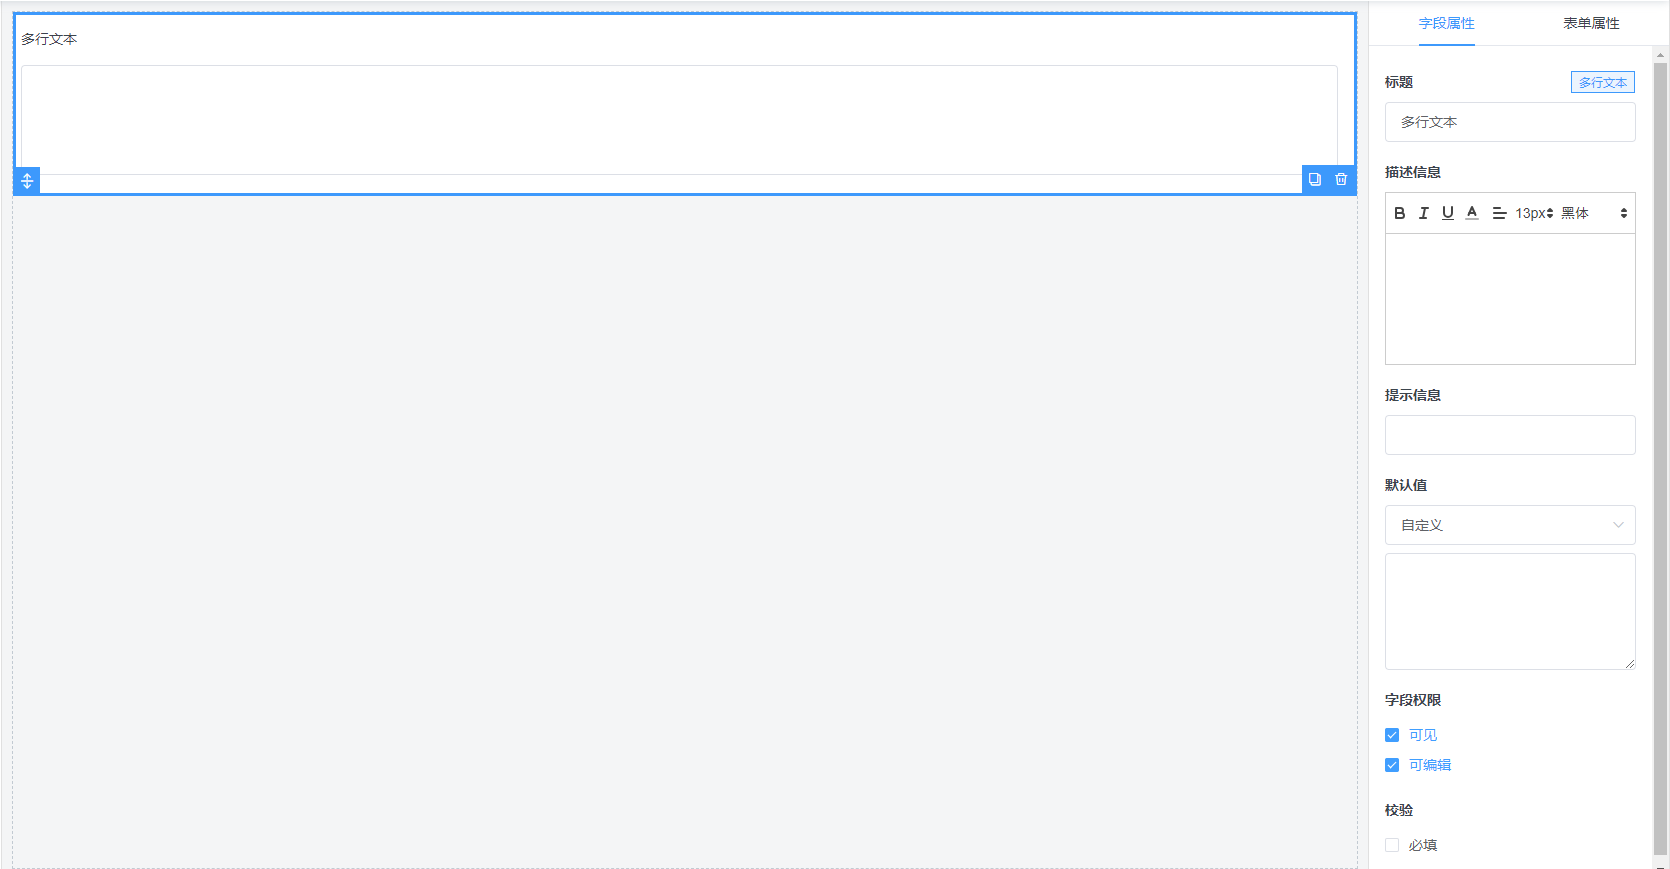
Task: Copy the 多行文本 field using duplicate icon
Action: click(1315, 180)
